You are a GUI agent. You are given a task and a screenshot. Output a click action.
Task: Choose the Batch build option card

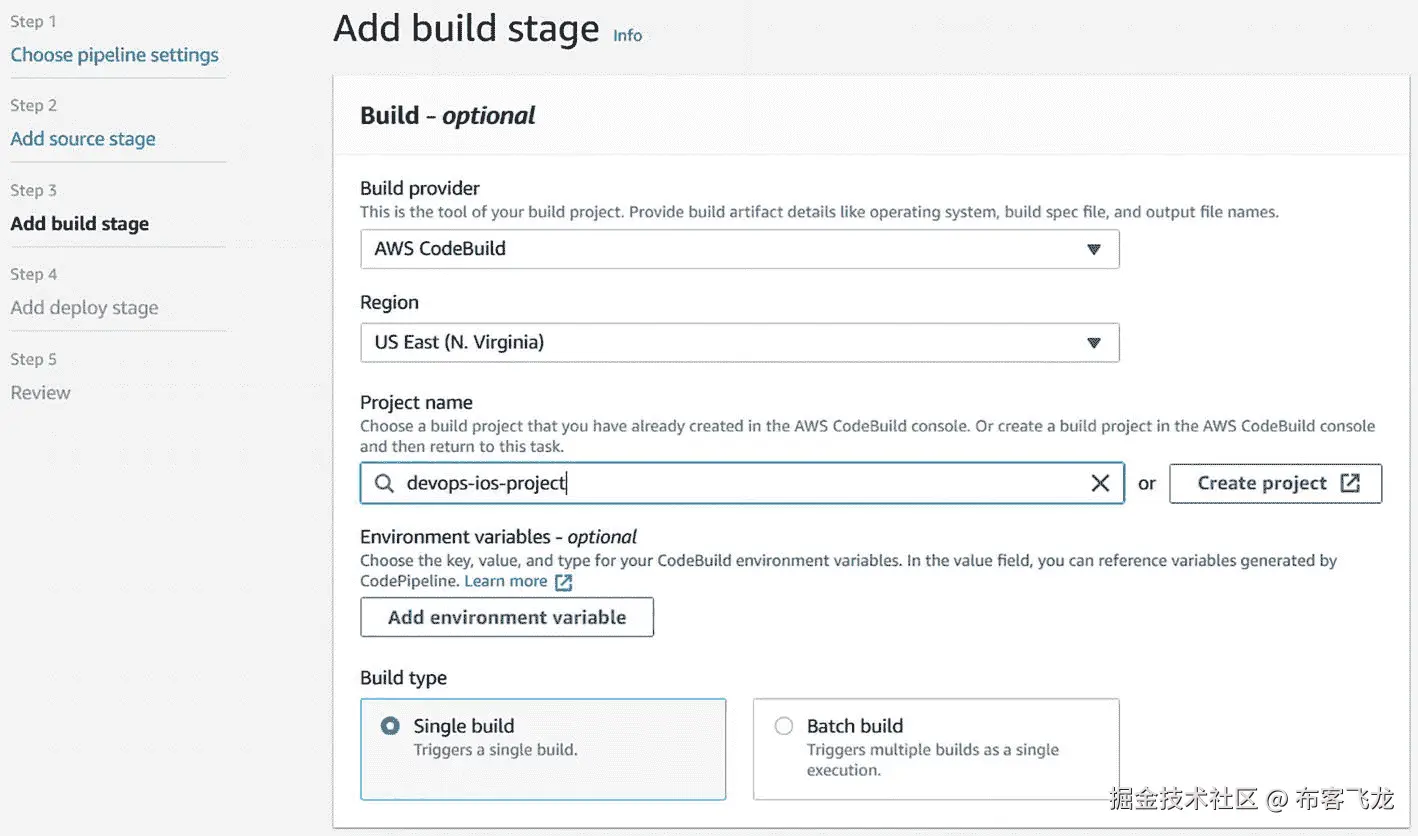click(x=935, y=749)
